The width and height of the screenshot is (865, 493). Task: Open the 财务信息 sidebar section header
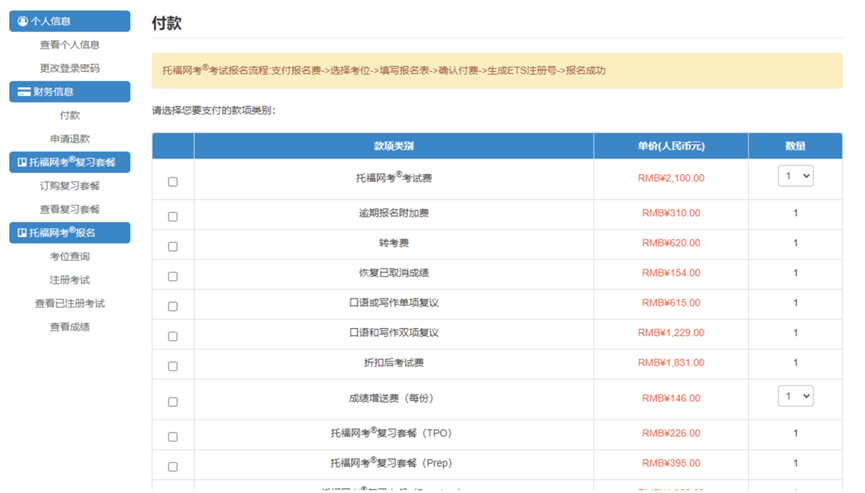70,92
